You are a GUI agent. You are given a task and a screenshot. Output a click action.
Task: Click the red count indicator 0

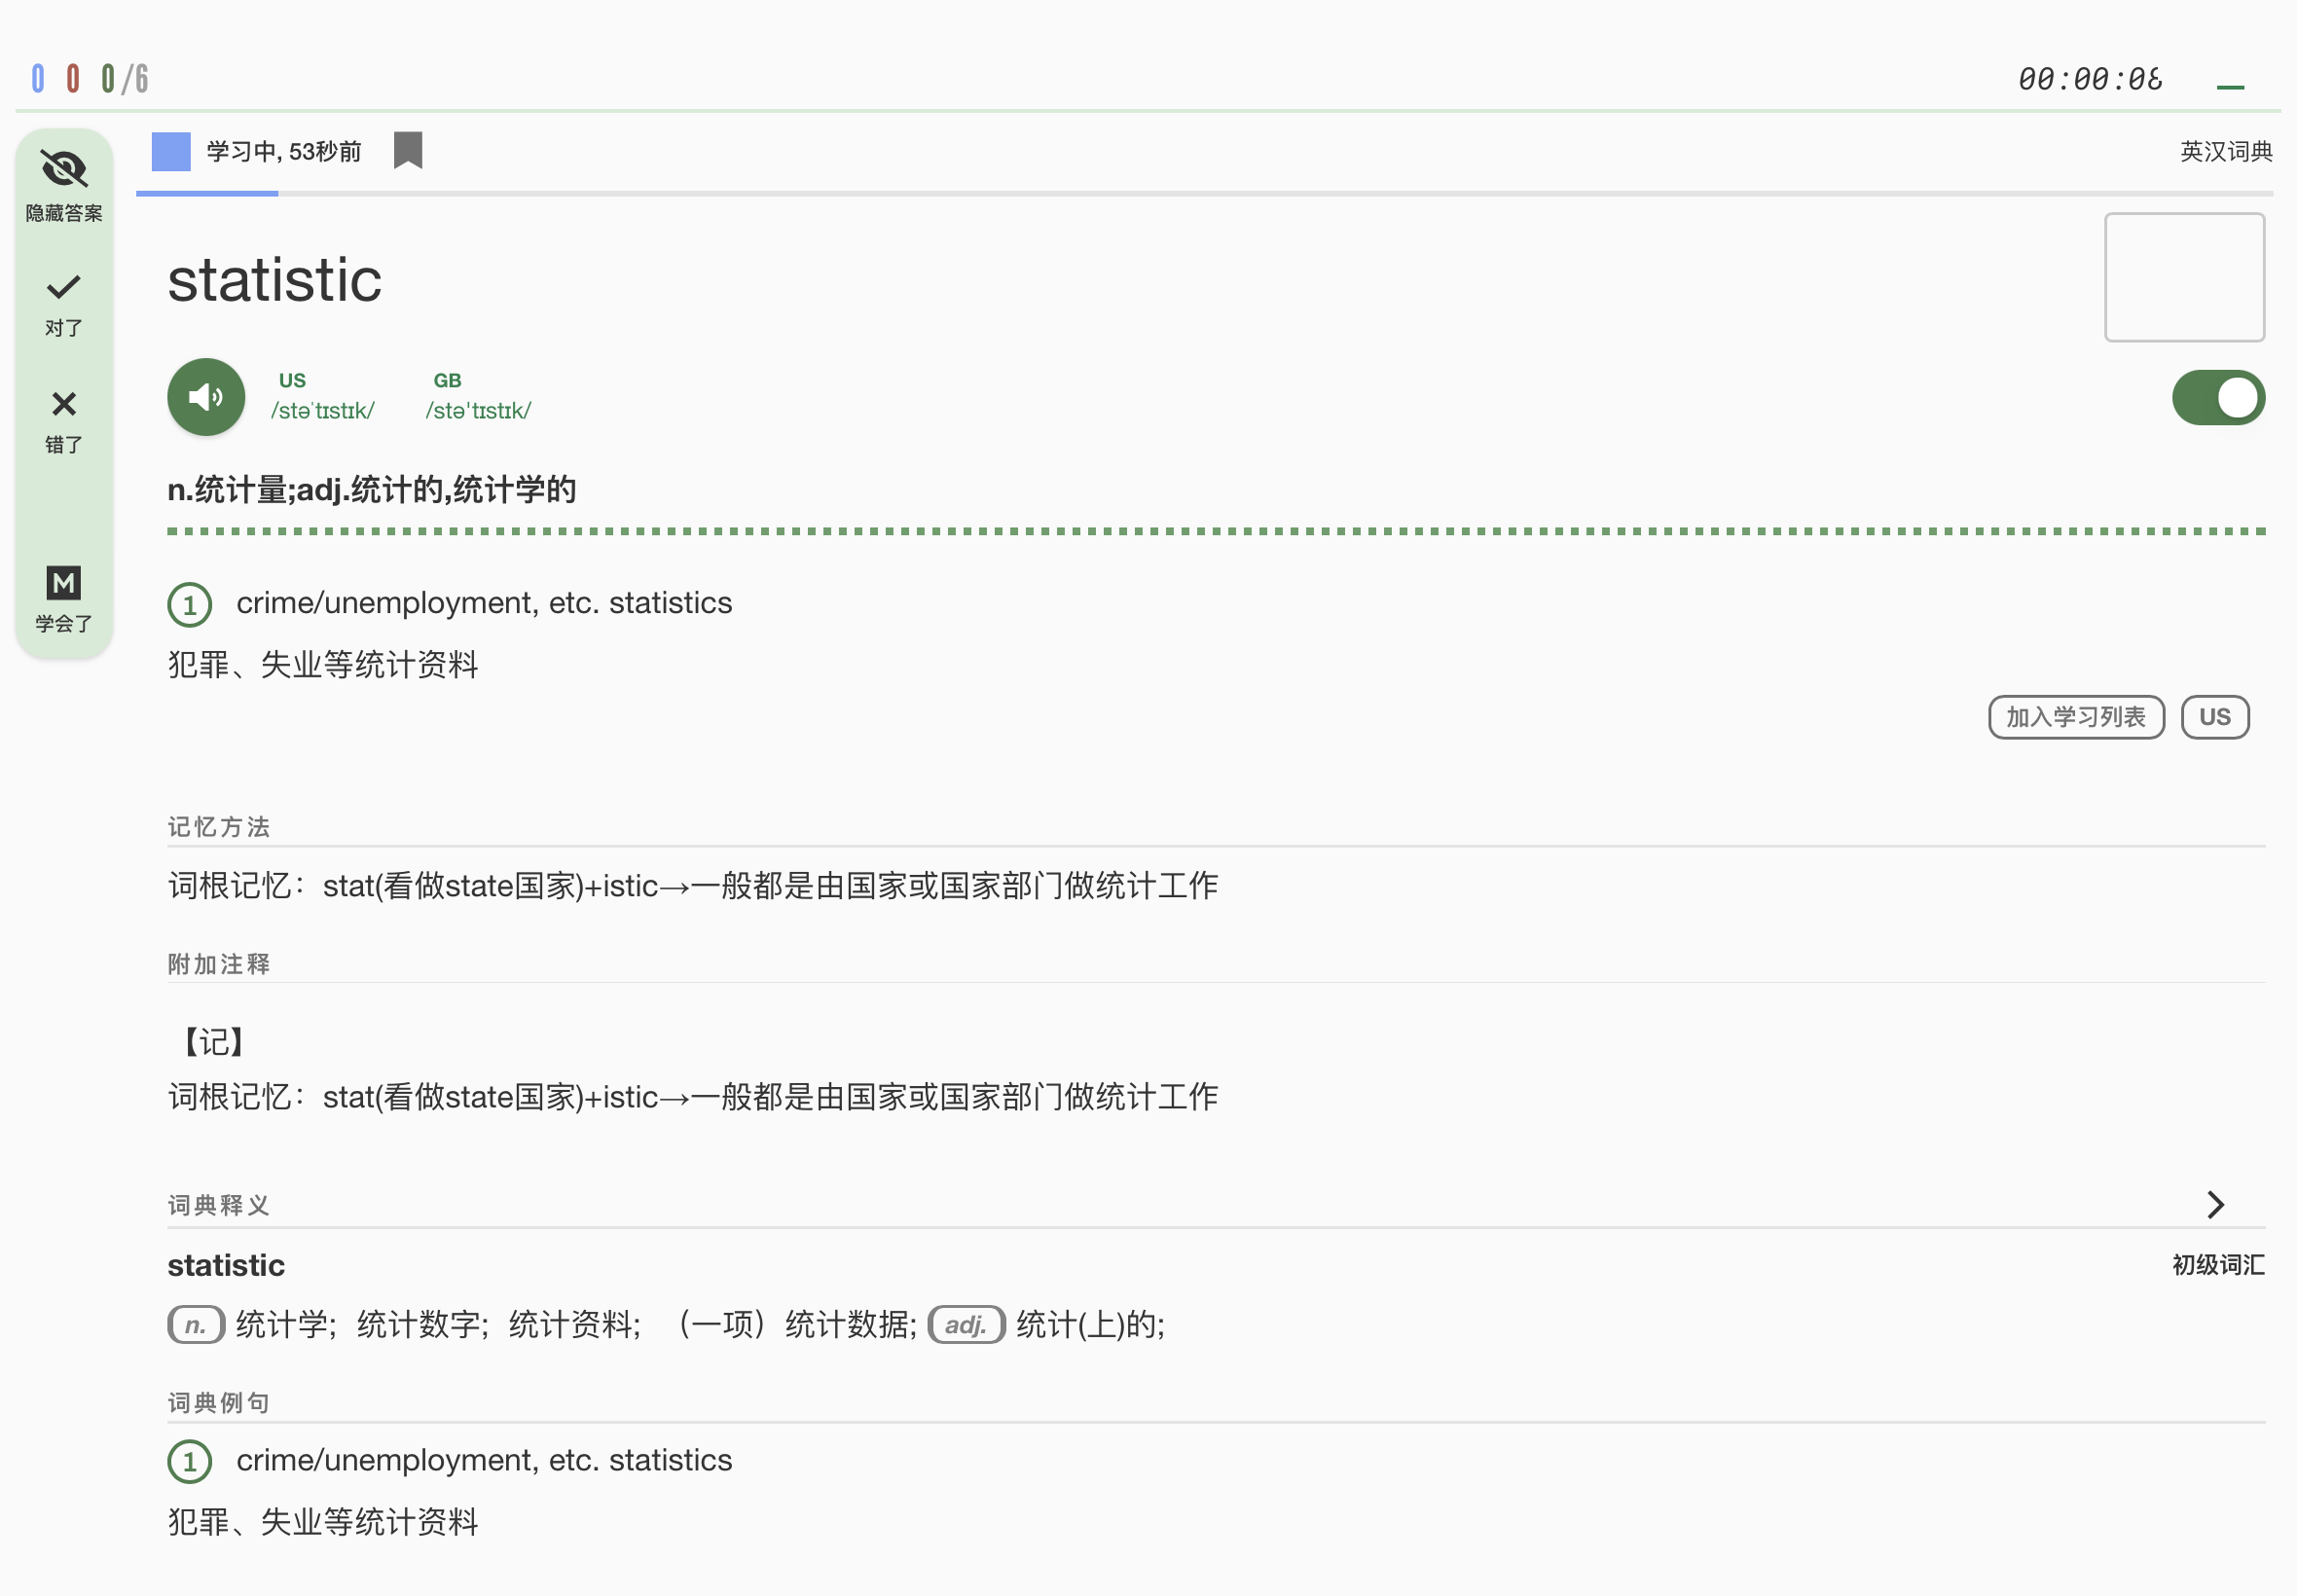[73, 78]
